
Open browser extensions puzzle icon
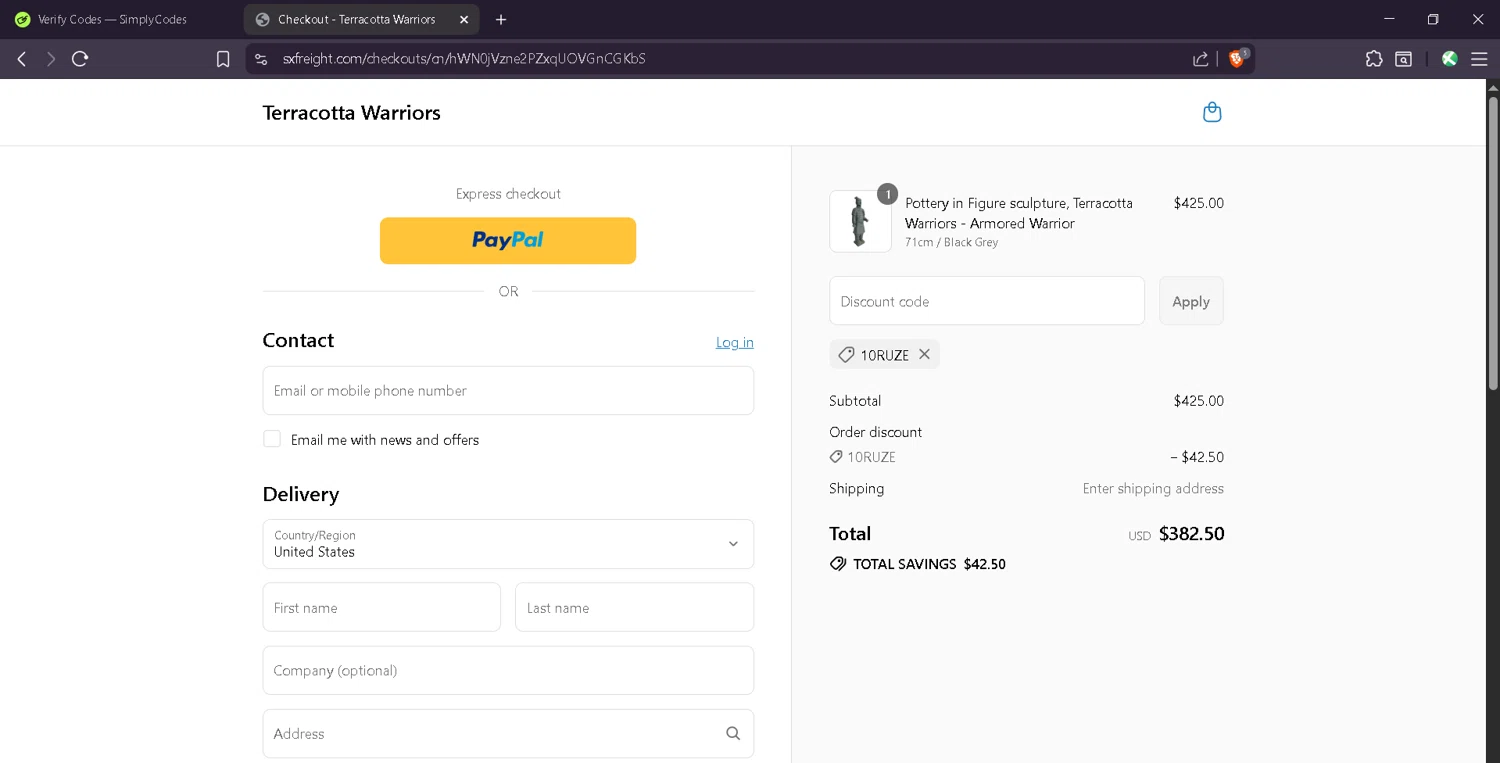point(1374,59)
